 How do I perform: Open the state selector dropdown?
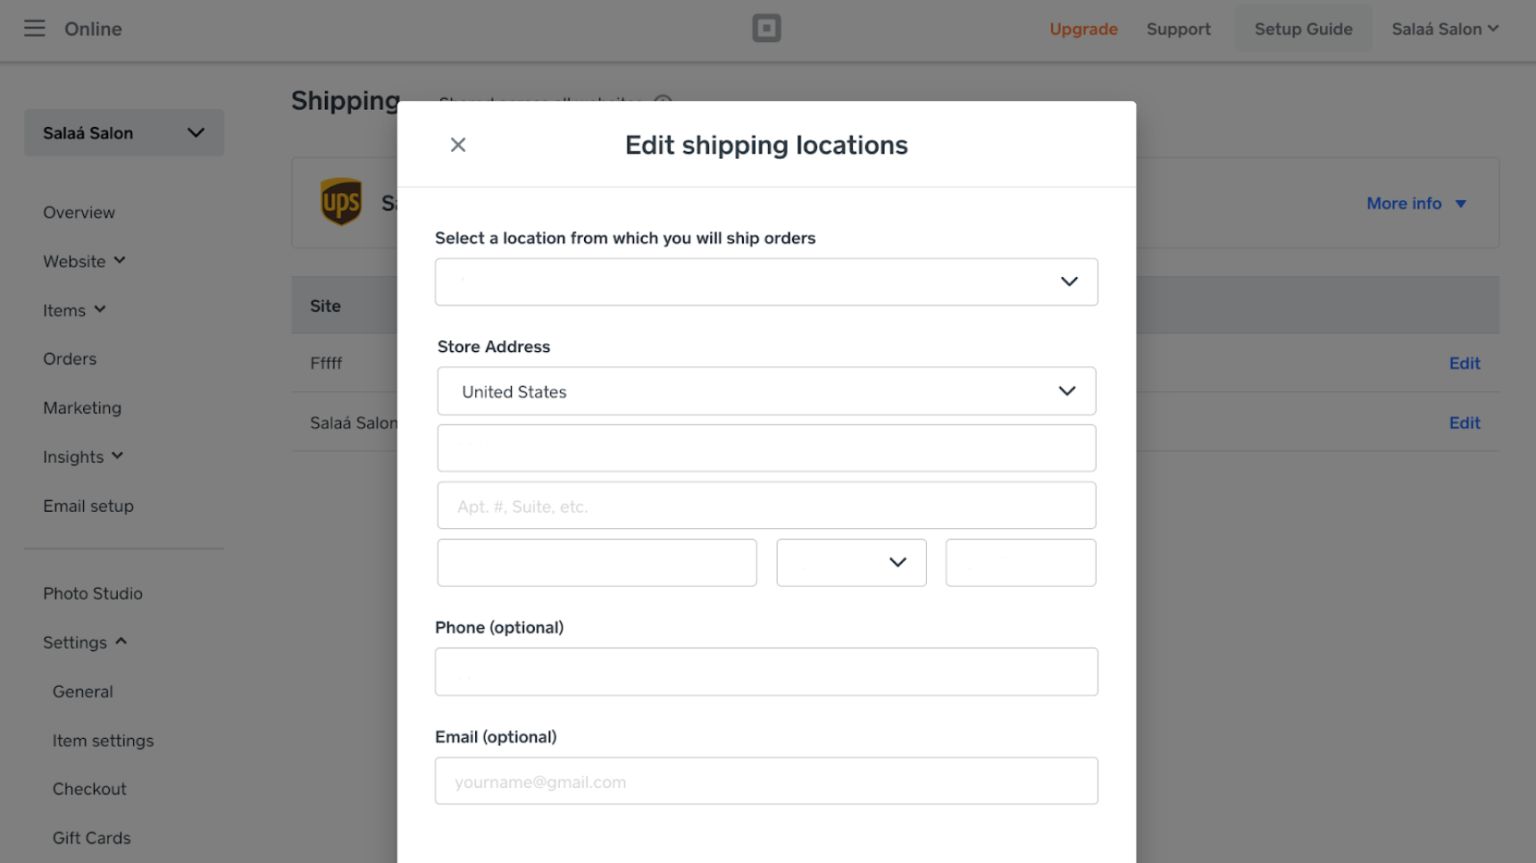851,562
